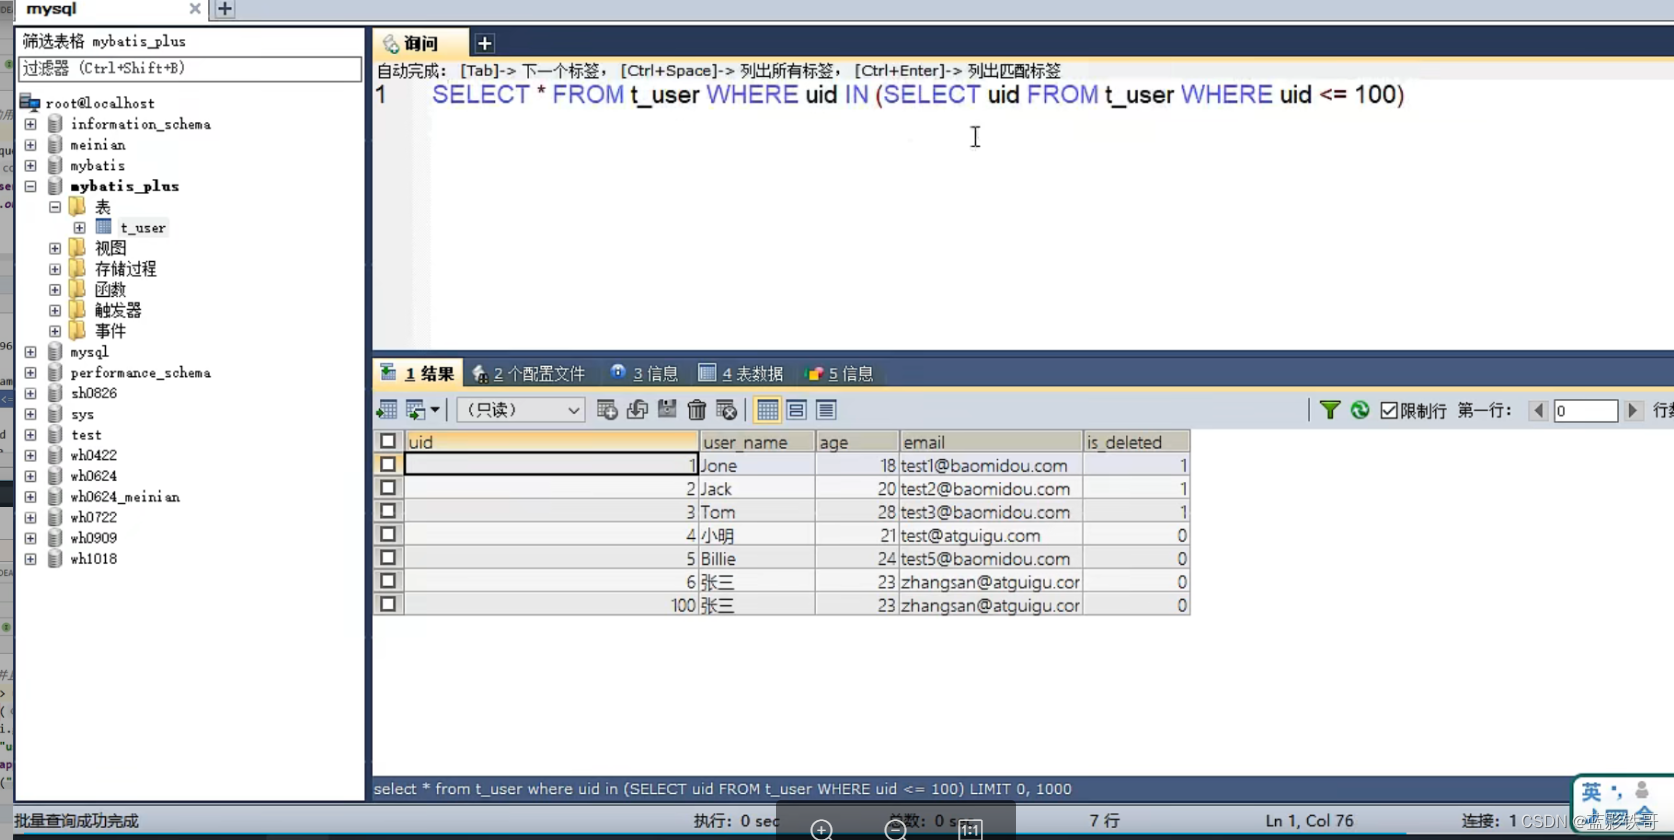This screenshot has width=1674, height=840.
Task: Expand the performance_schema database
Action: (x=31, y=373)
